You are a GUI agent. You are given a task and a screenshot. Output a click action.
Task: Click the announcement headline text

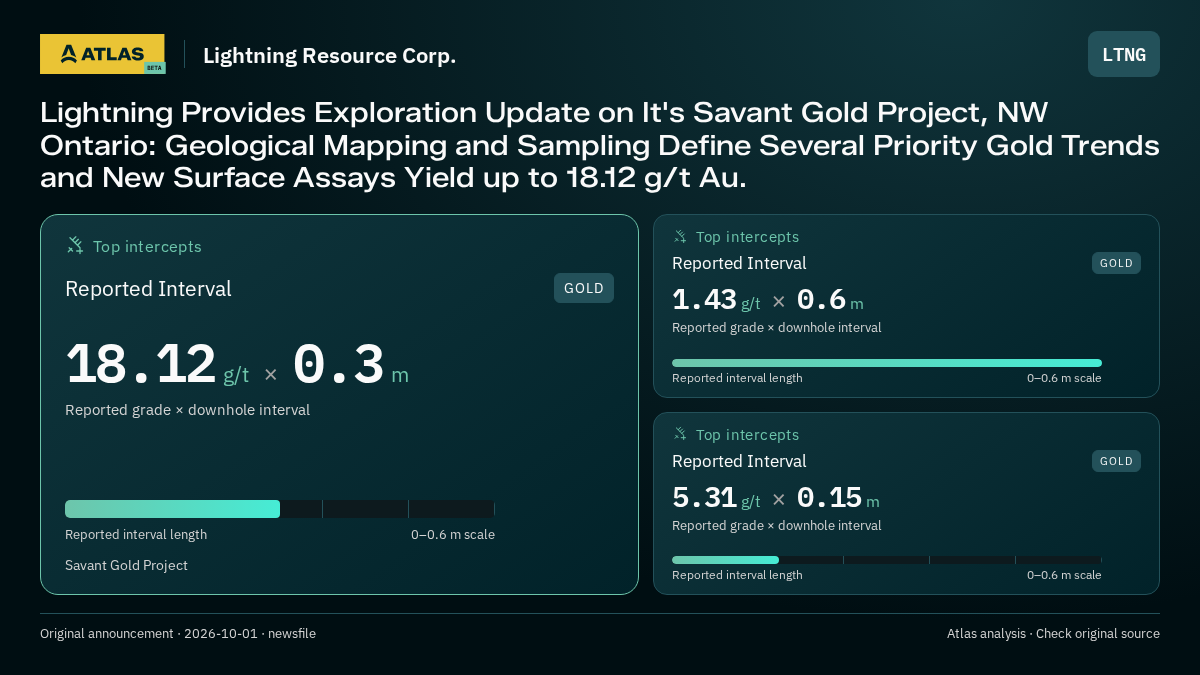[600, 145]
